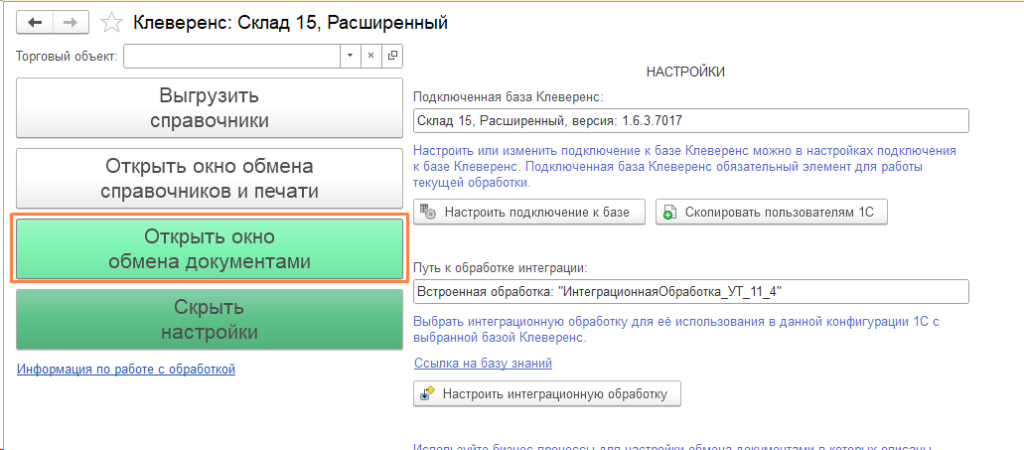This screenshot has height=450, width=1024.
Task: Click the Путь к обработке интеграции field
Action: tap(690, 291)
